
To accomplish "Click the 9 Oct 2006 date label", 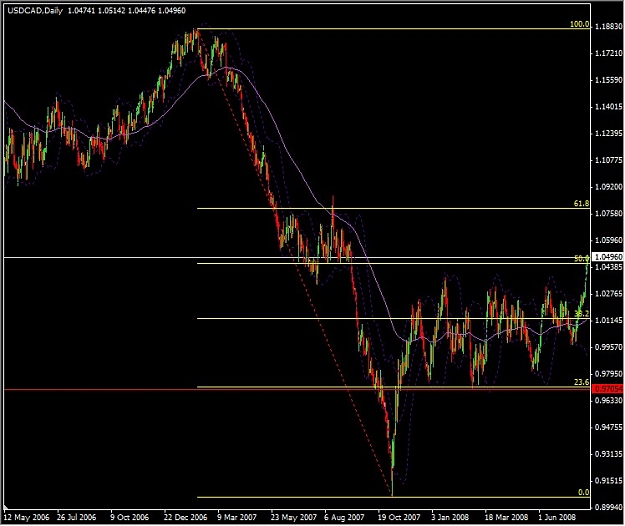I will (129, 517).
